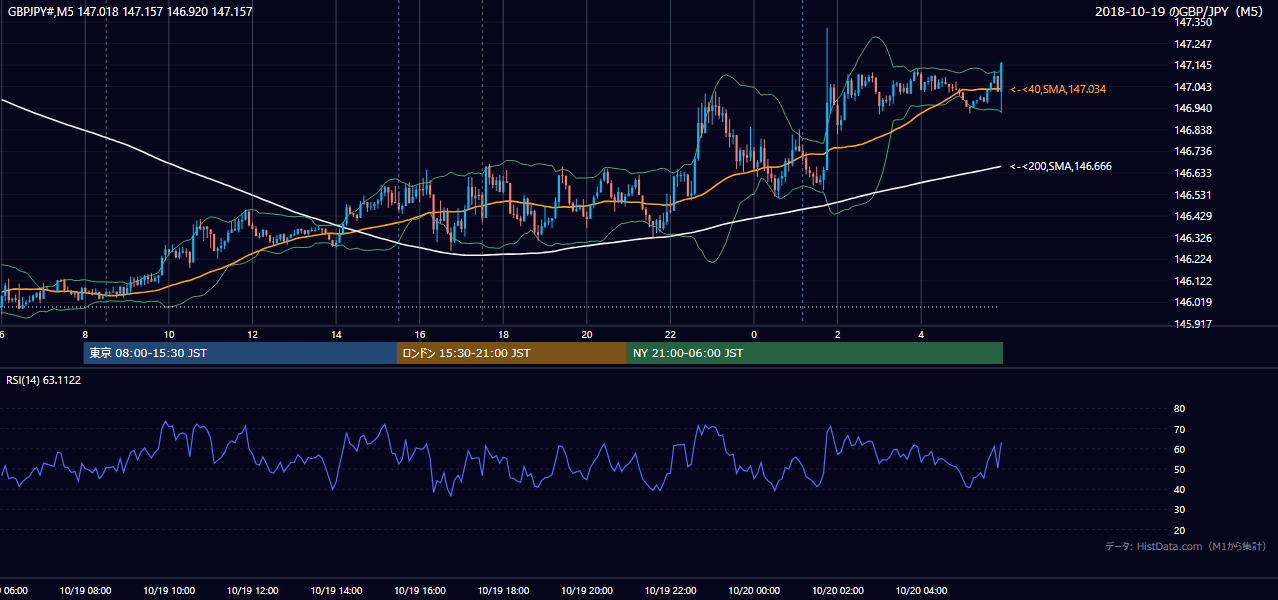Click price axis value 147.247
This screenshot has height=600, width=1278.
click(1195, 44)
